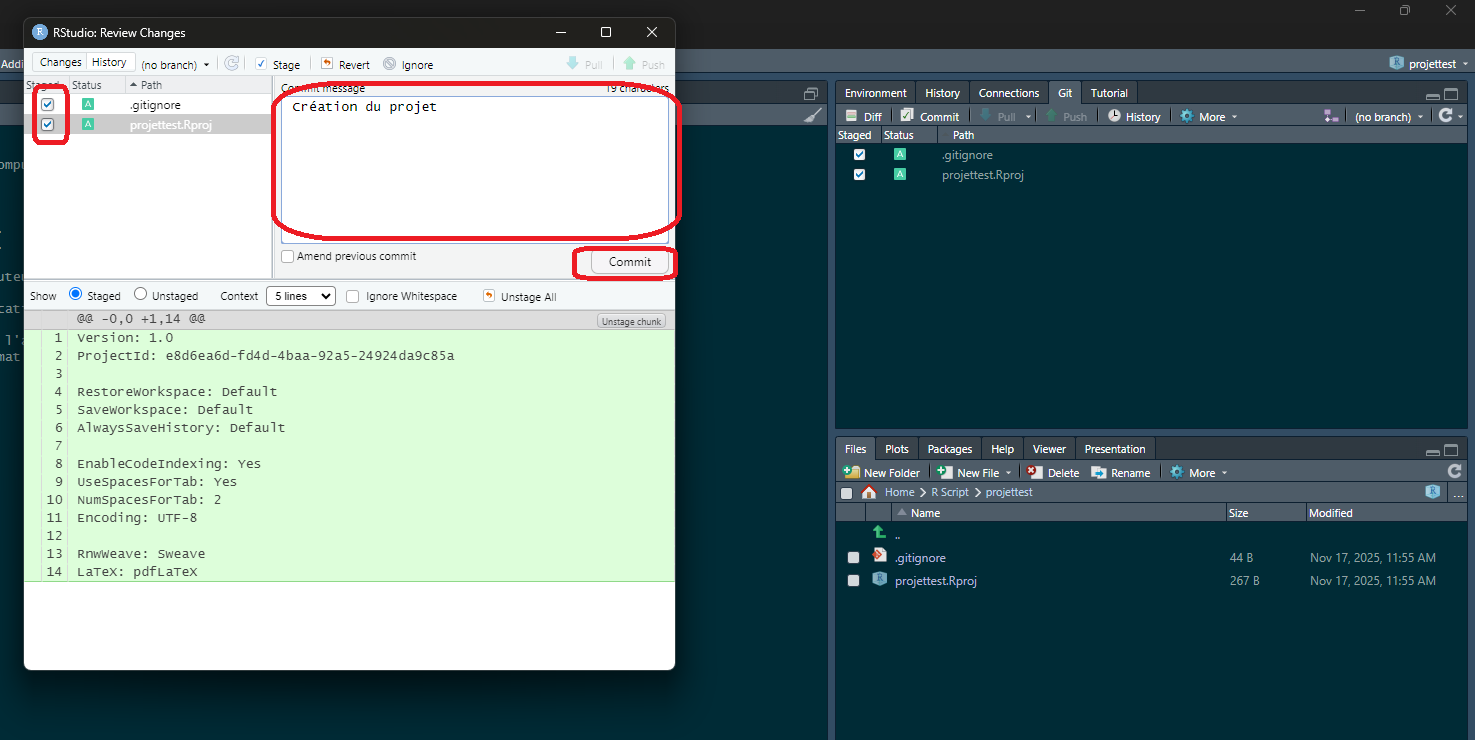Expand the More menu in Git pane

(1209, 116)
